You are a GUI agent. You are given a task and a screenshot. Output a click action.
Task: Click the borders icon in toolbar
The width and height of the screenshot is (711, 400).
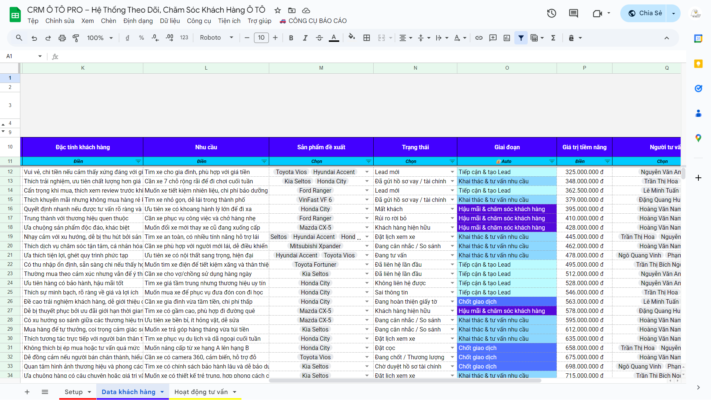[x=364, y=38]
